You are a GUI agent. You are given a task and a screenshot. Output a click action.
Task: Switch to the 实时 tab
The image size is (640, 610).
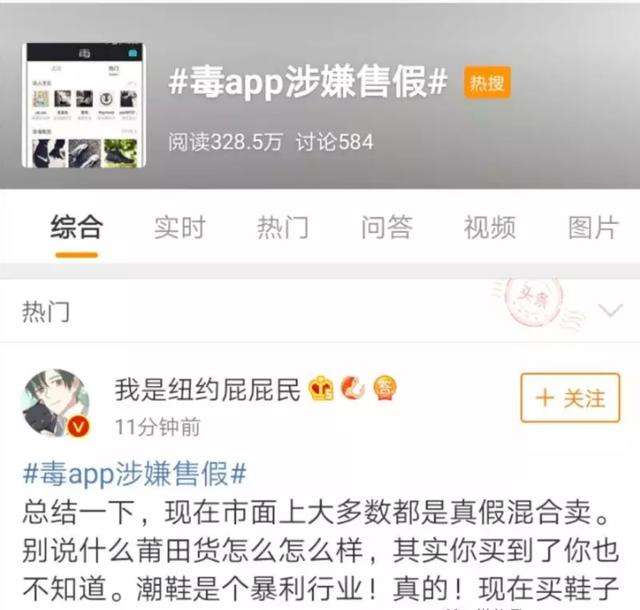tap(180, 227)
